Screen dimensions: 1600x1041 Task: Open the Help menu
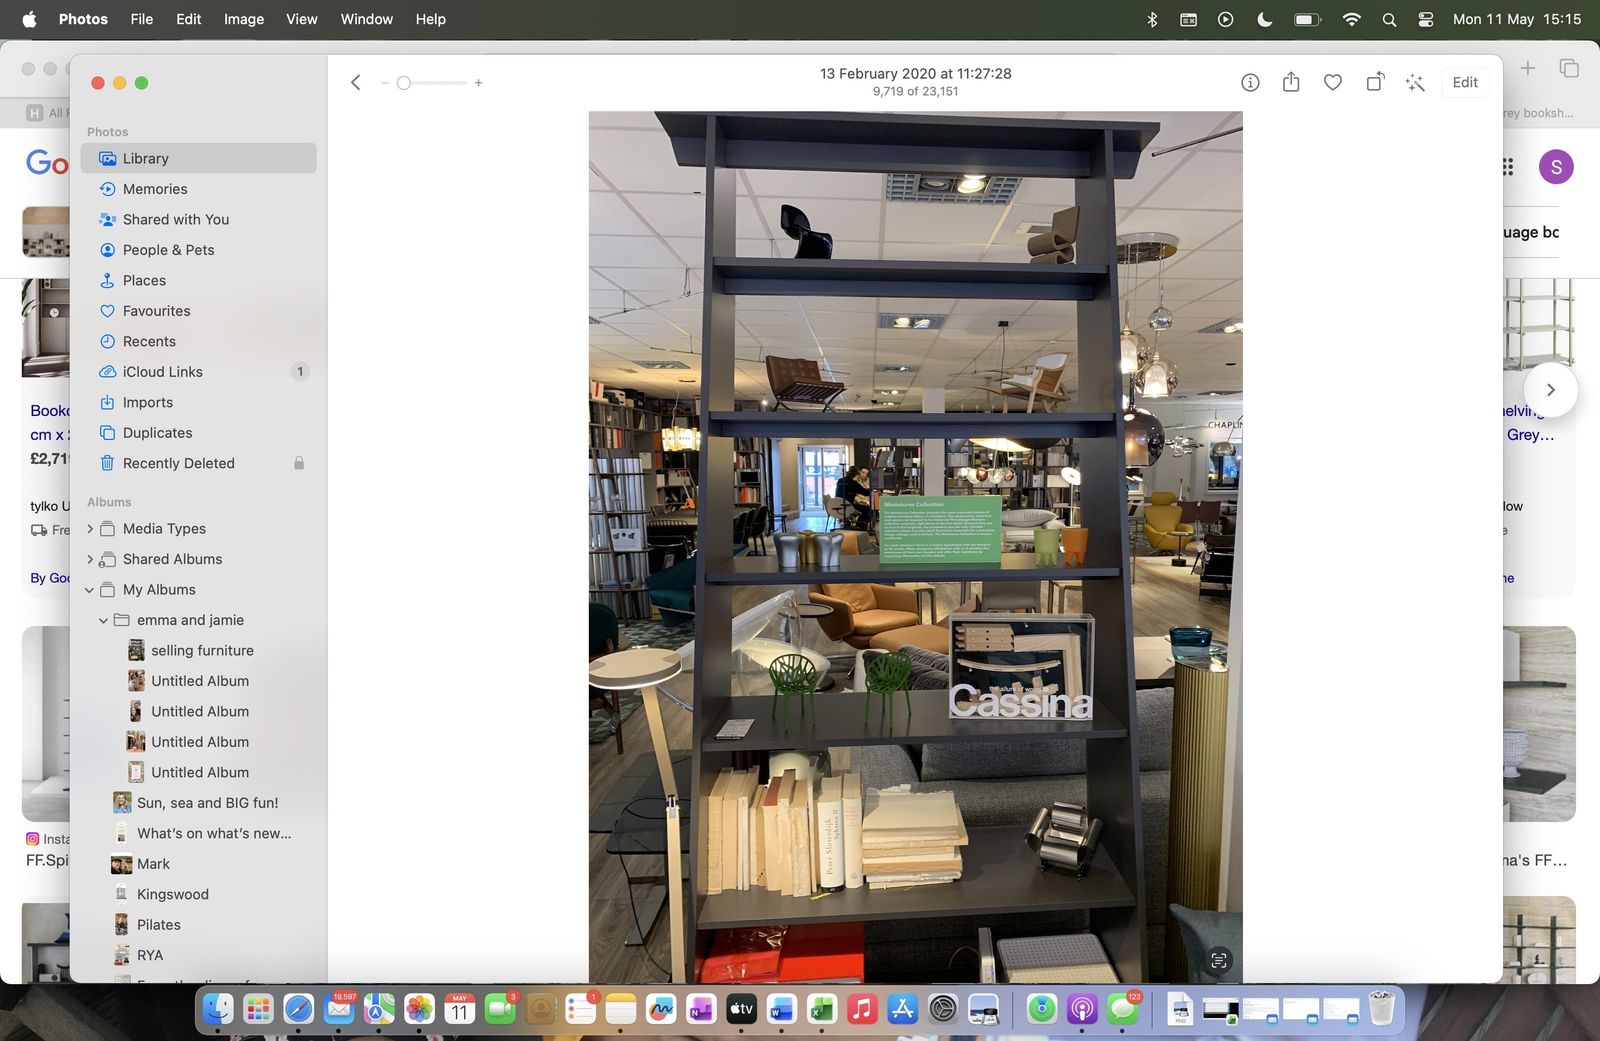(431, 19)
